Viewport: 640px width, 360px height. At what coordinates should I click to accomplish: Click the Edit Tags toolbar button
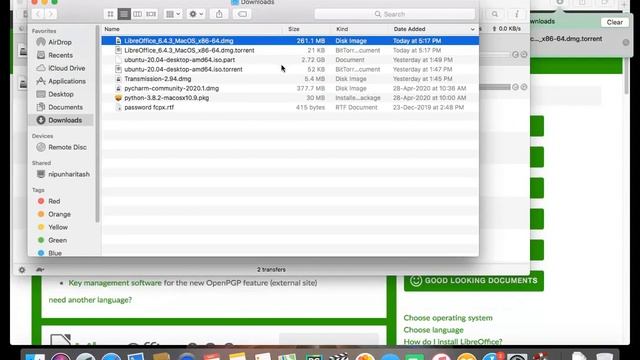[242, 14]
